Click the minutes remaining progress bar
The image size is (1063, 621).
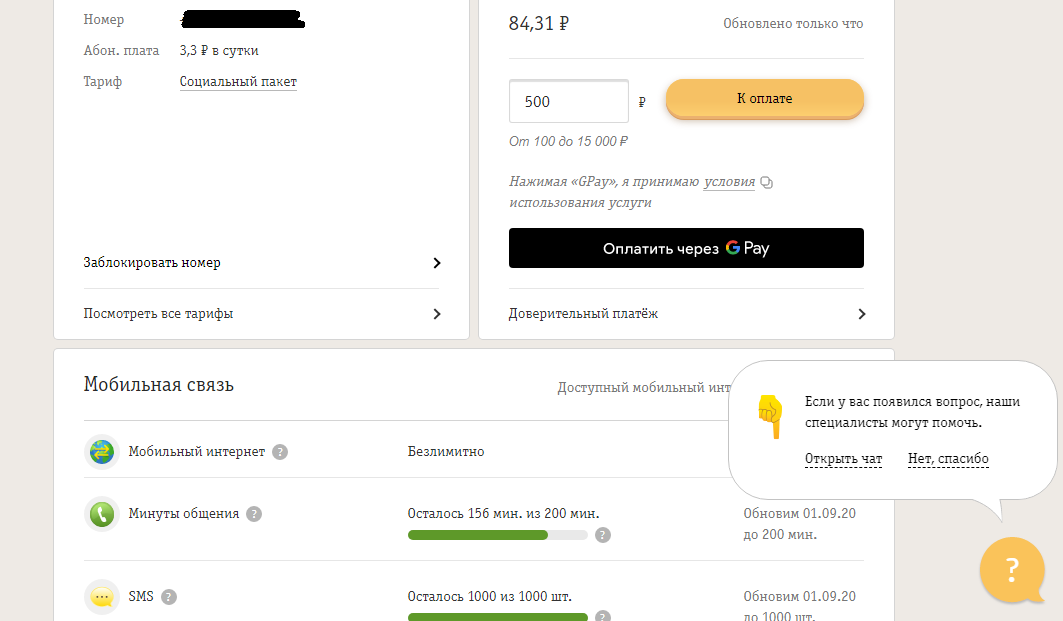[497, 535]
